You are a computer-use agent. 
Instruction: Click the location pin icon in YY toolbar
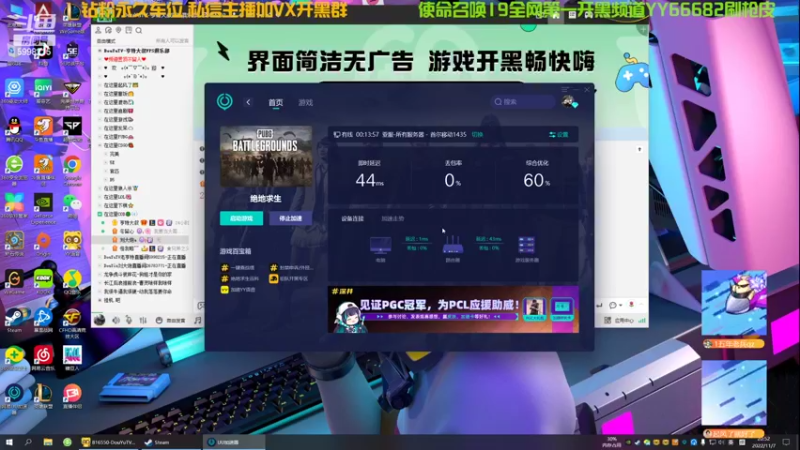(x=118, y=31)
